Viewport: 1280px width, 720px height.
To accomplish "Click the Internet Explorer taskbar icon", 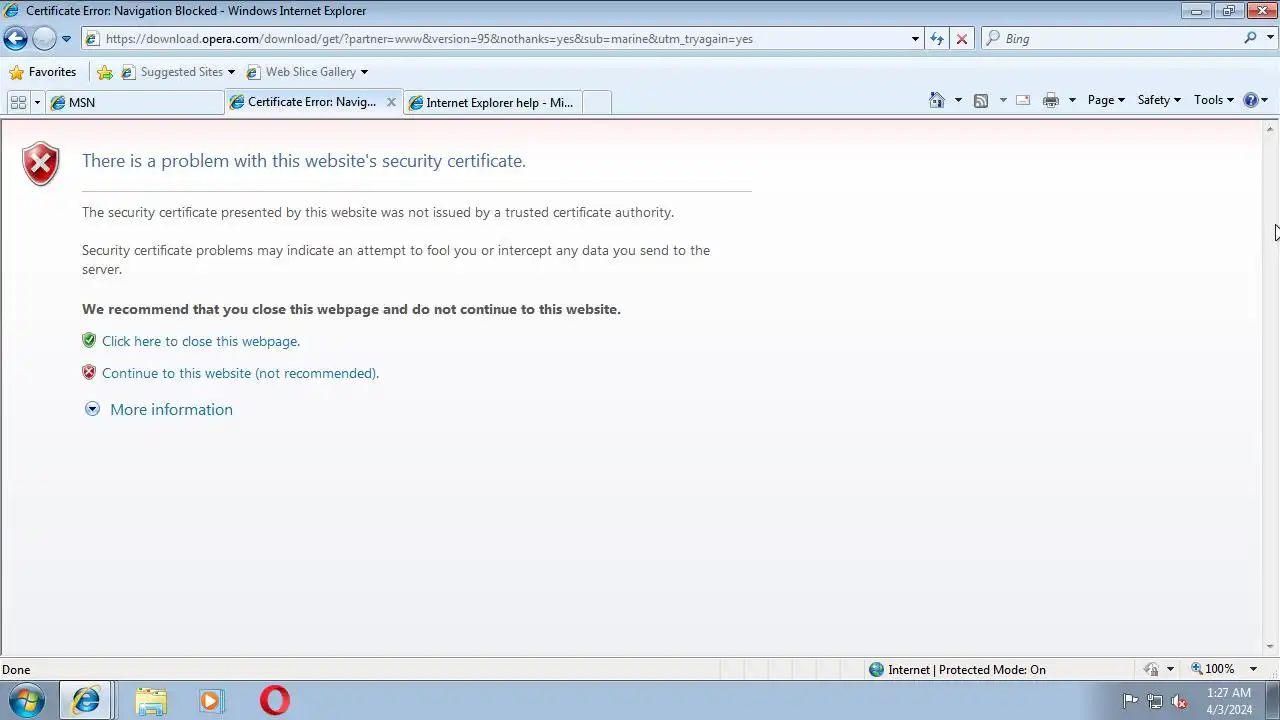I will (86, 701).
